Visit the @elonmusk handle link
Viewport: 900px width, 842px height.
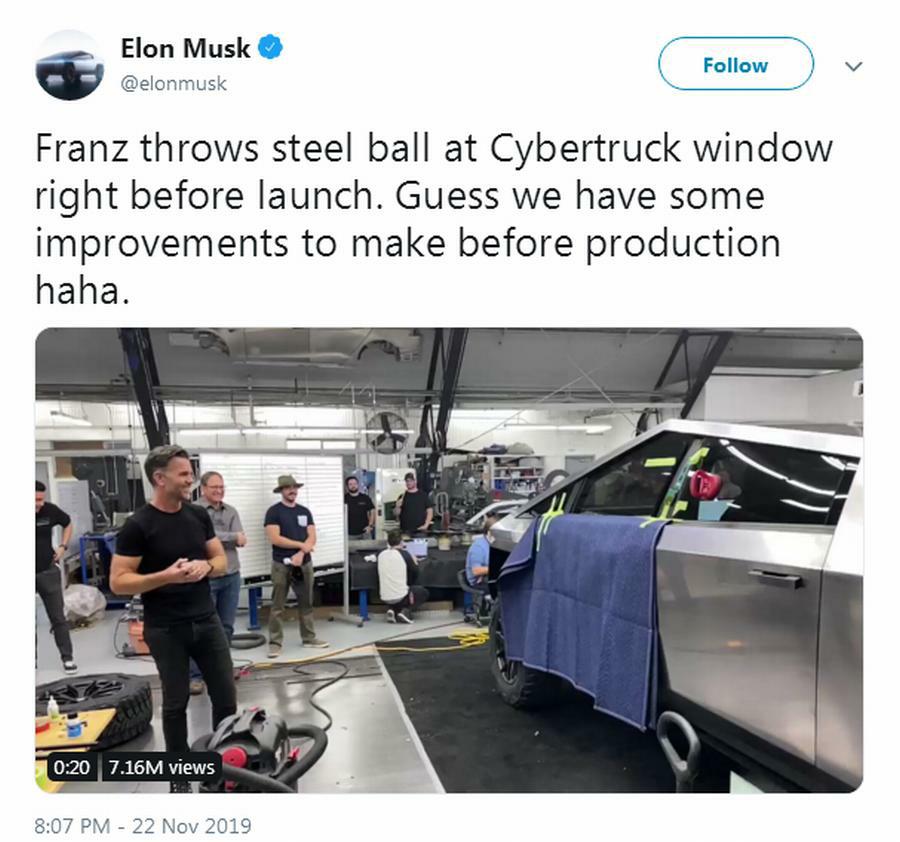[174, 84]
